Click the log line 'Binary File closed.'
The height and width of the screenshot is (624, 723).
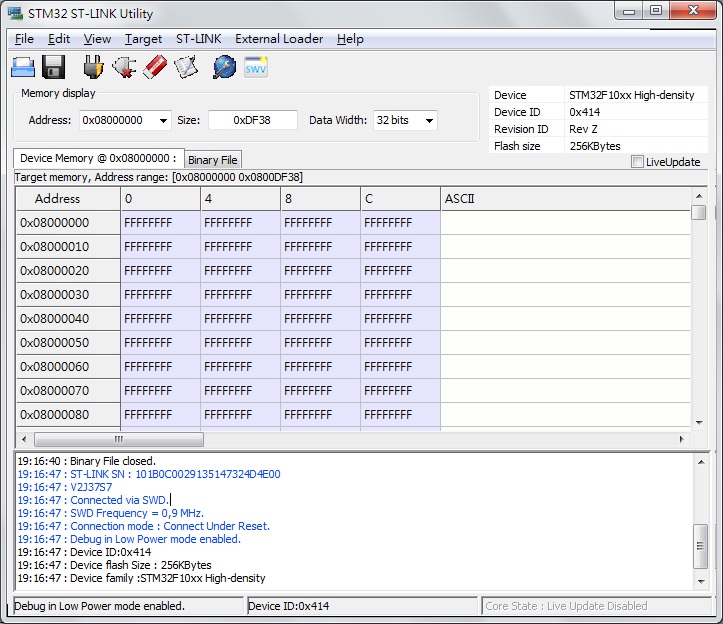coord(87,461)
